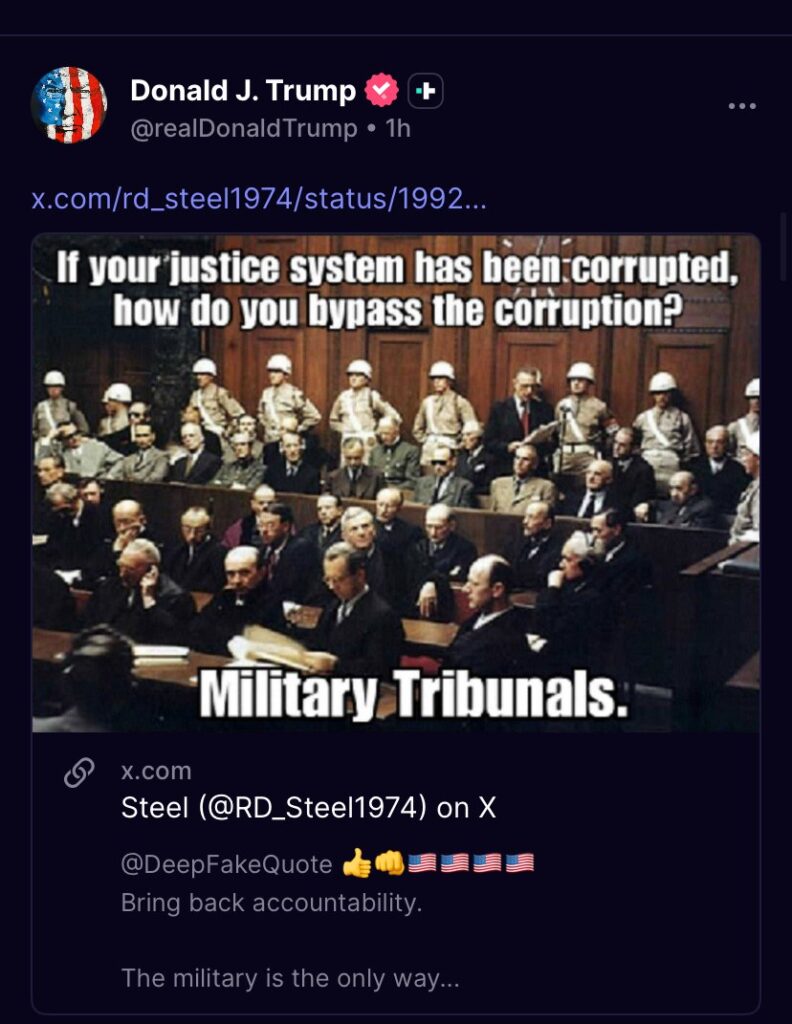
Task: Open the Donald J. Trump display name
Action: tap(243, 90)
